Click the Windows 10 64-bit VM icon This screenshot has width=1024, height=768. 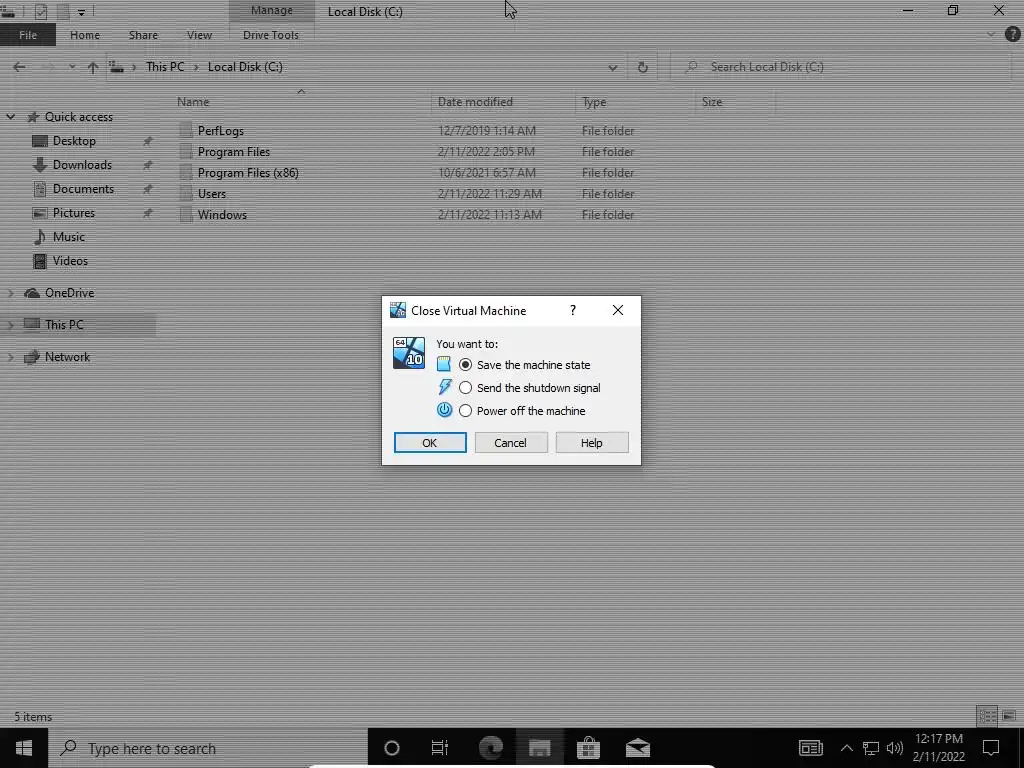[x=409, y=353]
